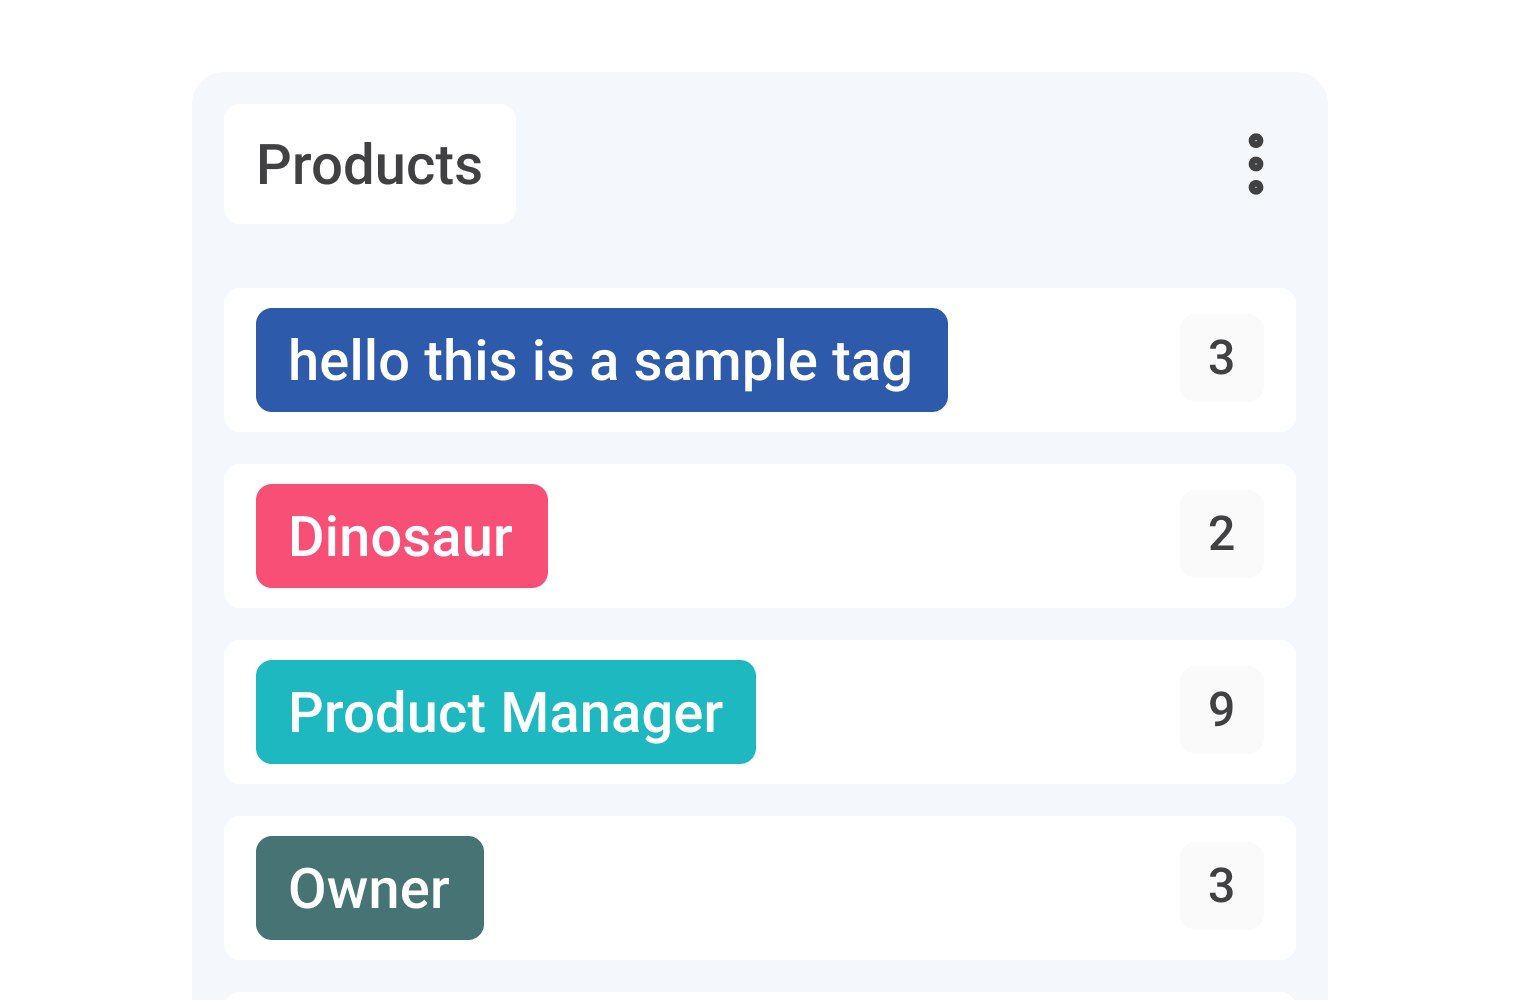Click empty space in the Owner row
The width and height of the screenshot is (1520, 1000).
tap(820, 888)
